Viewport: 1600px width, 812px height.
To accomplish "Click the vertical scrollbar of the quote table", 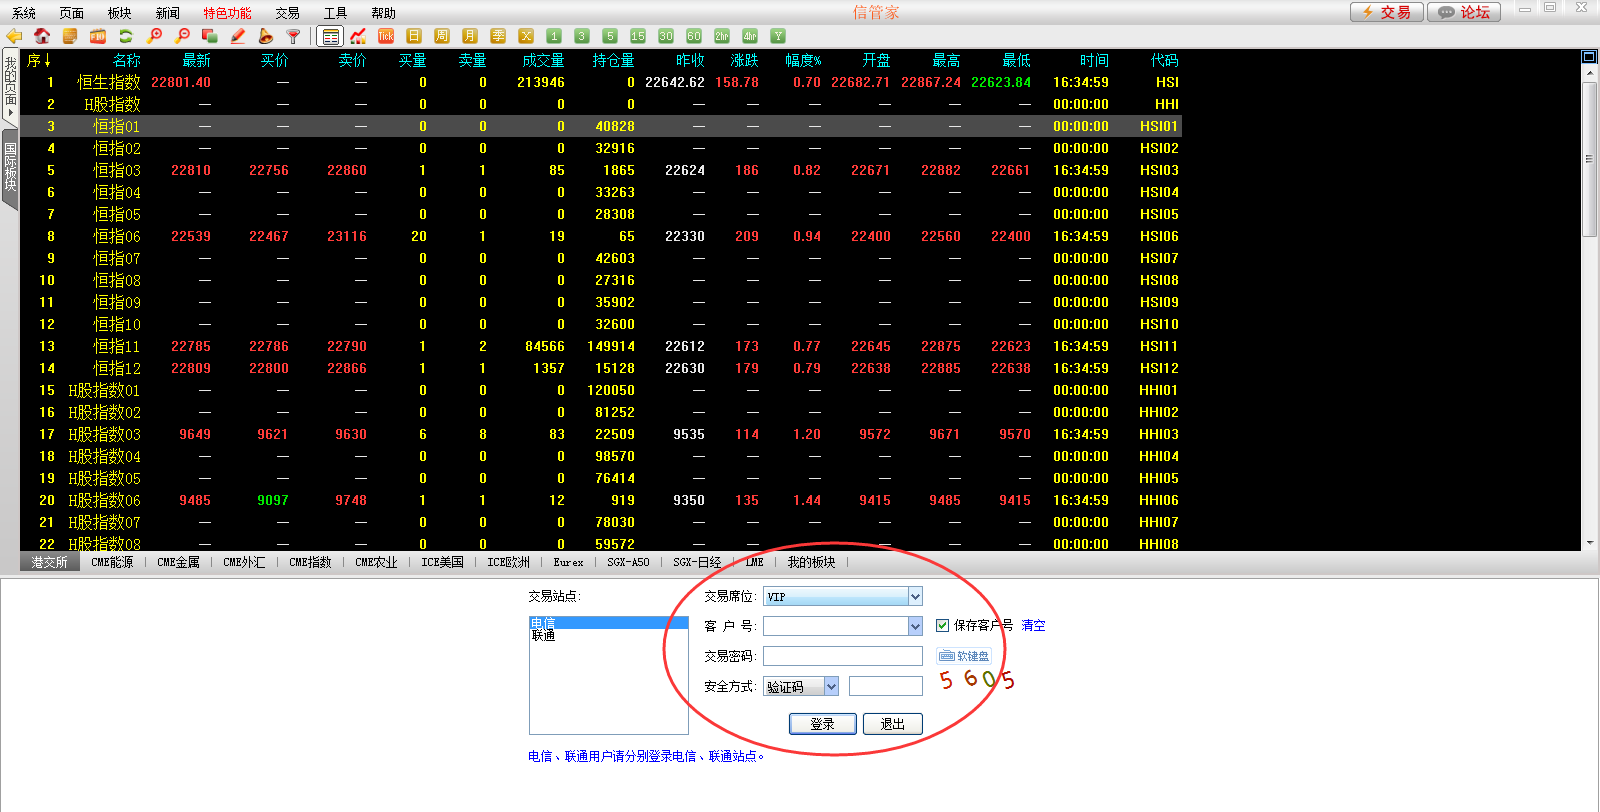I will click(1589, 300).
